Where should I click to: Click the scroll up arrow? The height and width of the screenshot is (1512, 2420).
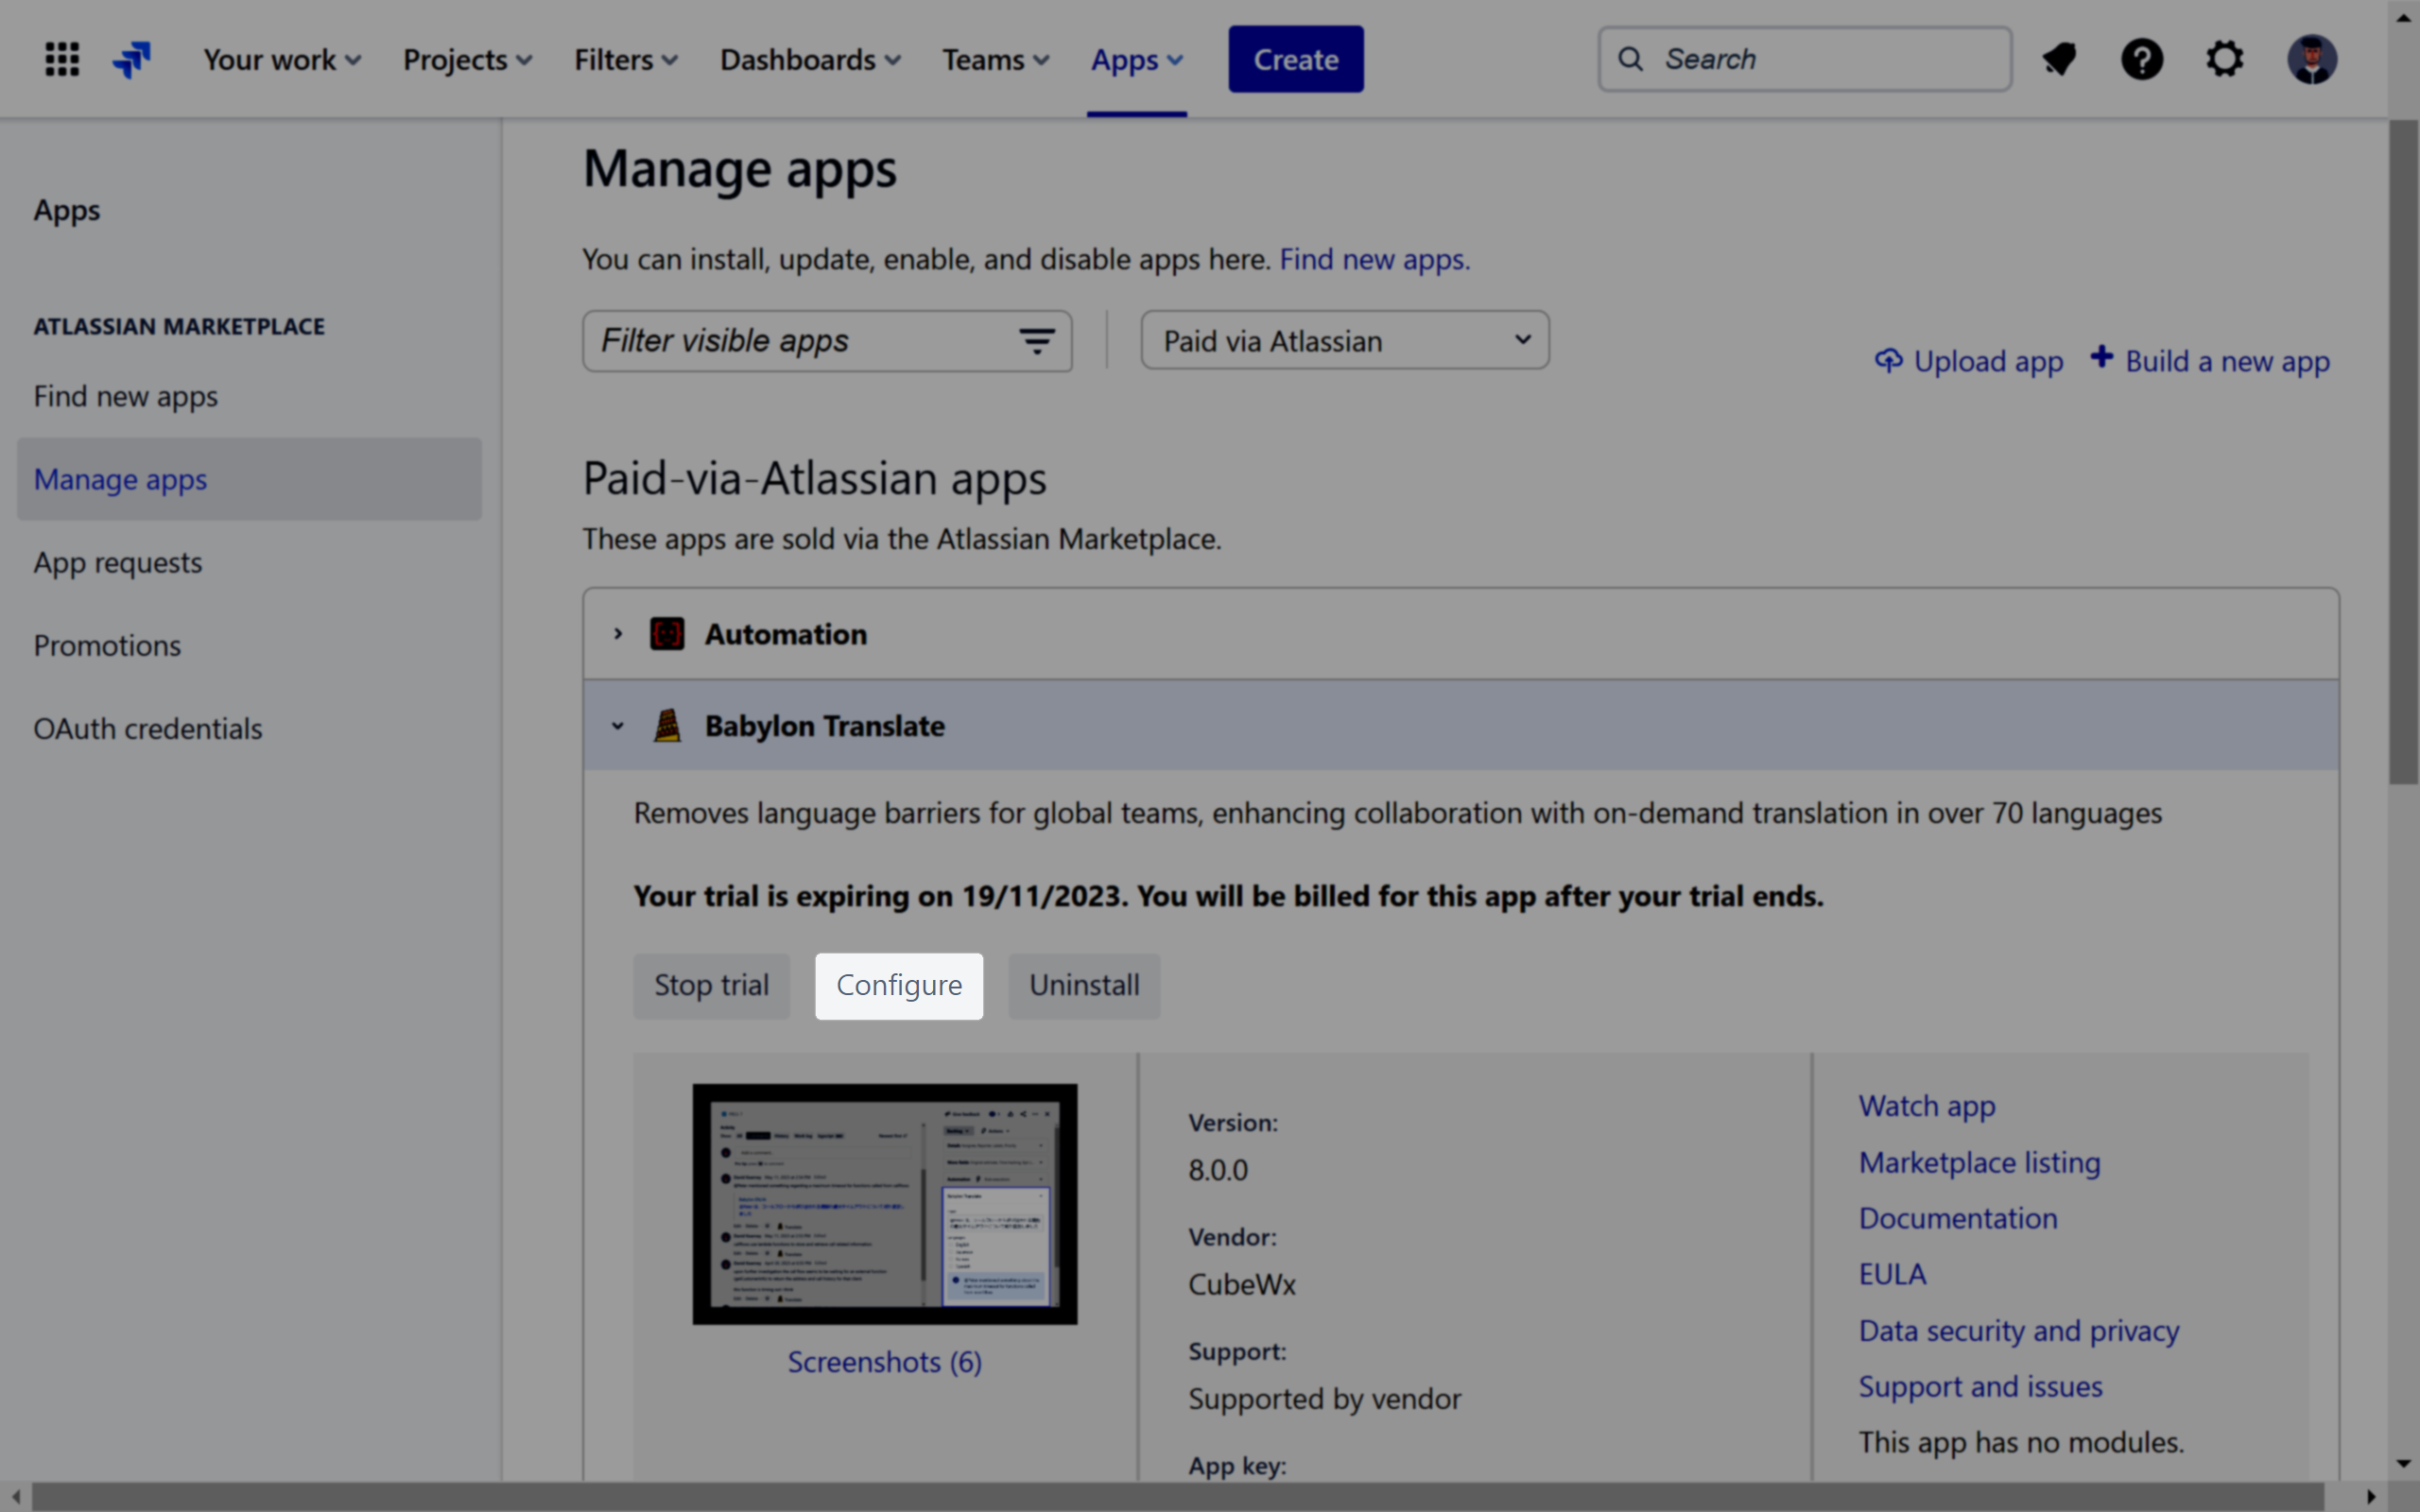click(2404, 17)
